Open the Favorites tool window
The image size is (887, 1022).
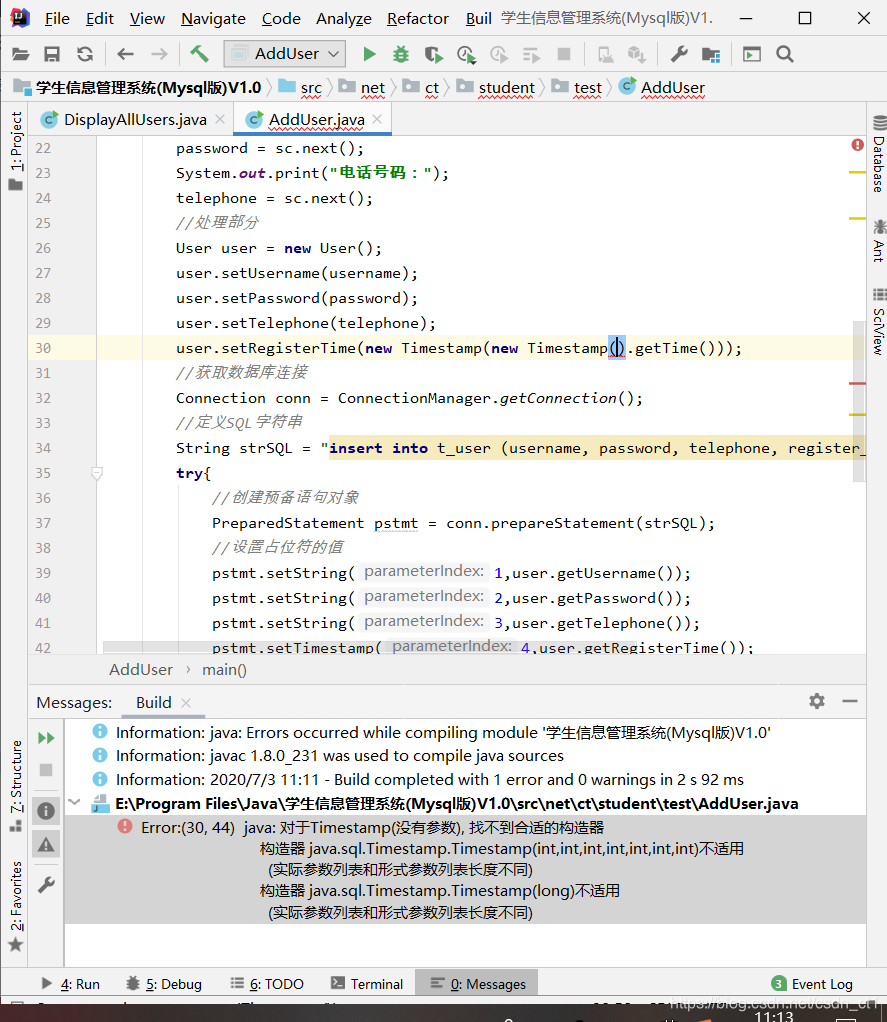pyautogui.click(x=16, y=907)
